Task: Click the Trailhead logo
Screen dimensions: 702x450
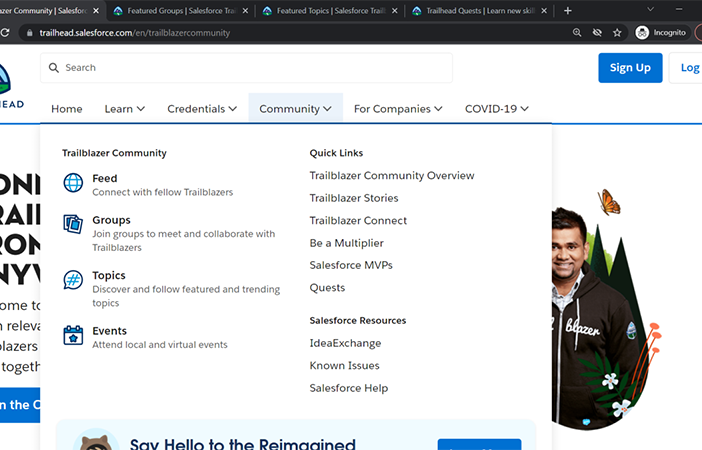Action: point(10,85)
